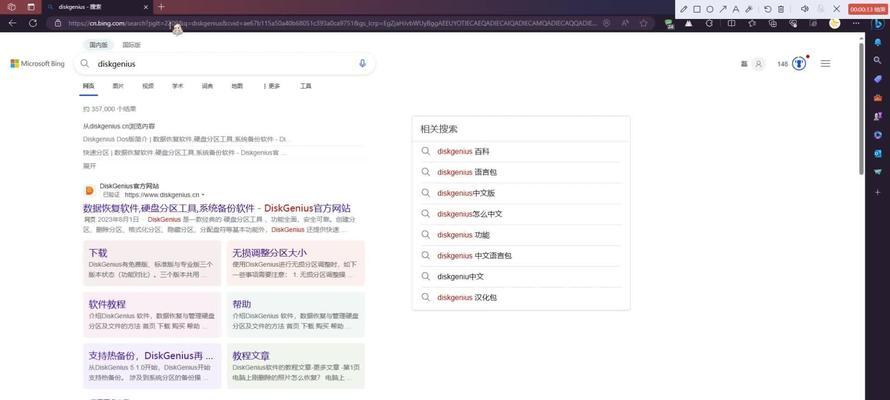The height and width of the screenshot is (400, 890).
Task: Open Rewards trophy medal icon
Action: [799, 64]
